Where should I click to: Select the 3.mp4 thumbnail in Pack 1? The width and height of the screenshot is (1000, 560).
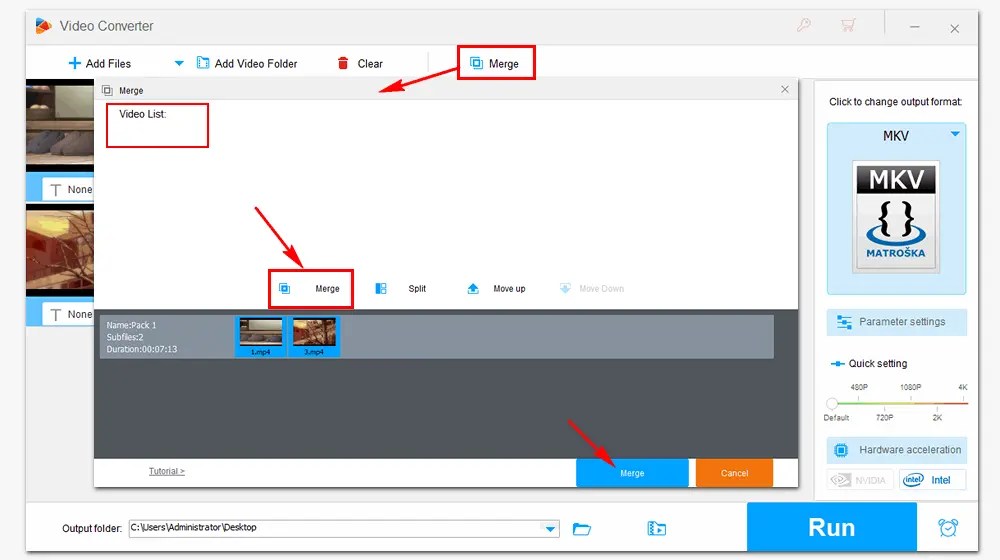coord(314,337)
